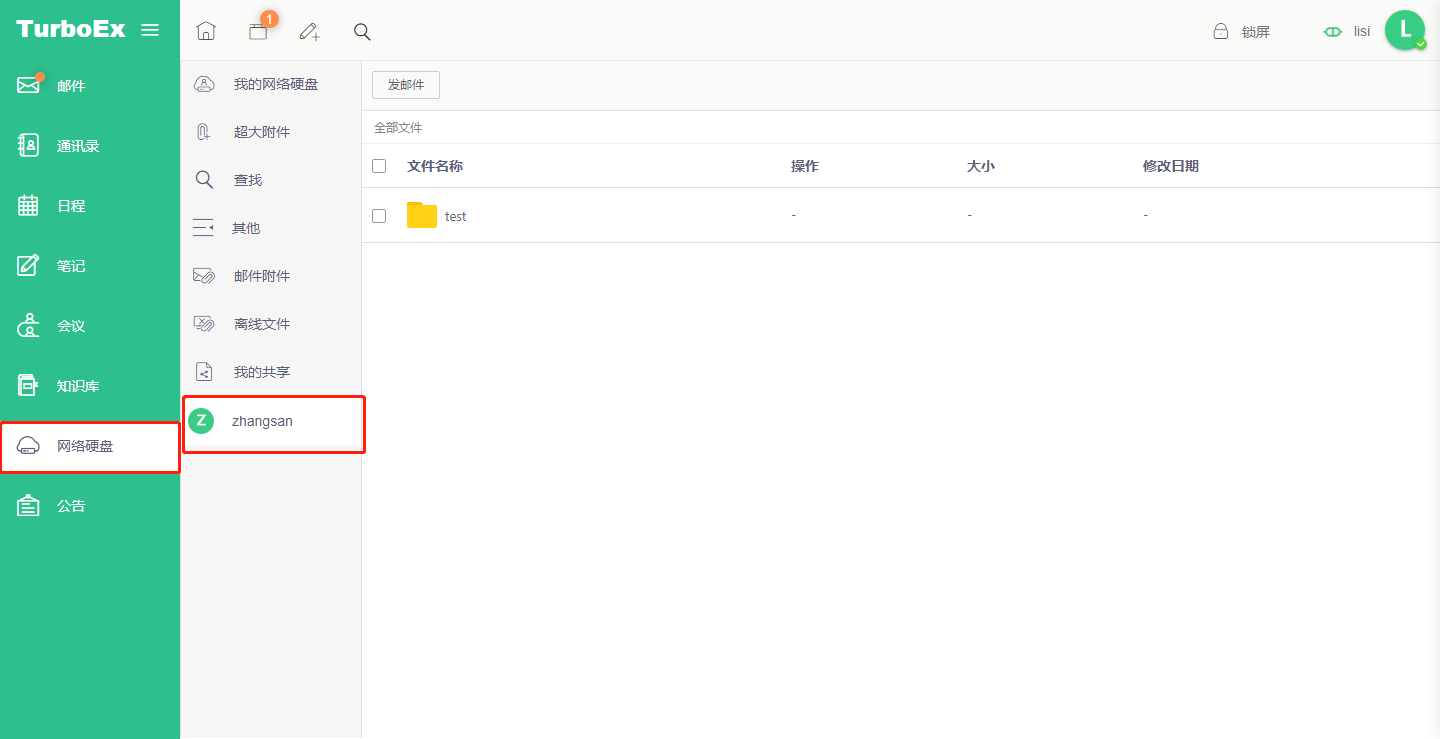Click the 公告 announcement icon
1440x739 pixels.
tap(28, 506)
